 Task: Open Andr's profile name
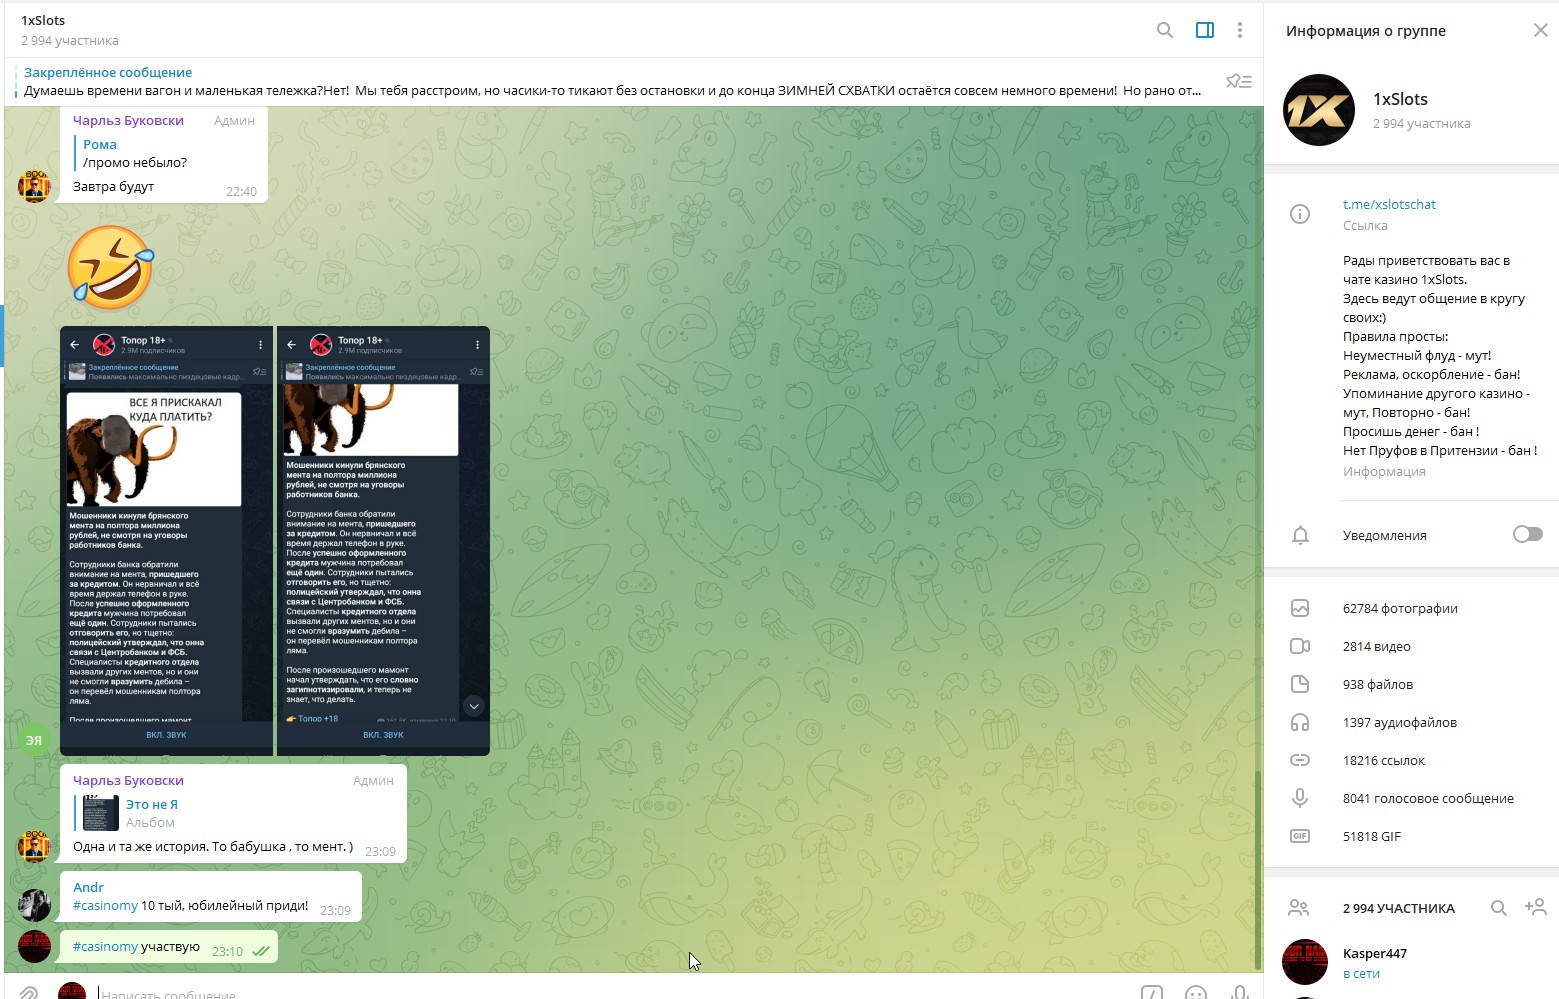click(x=88, y=887)
